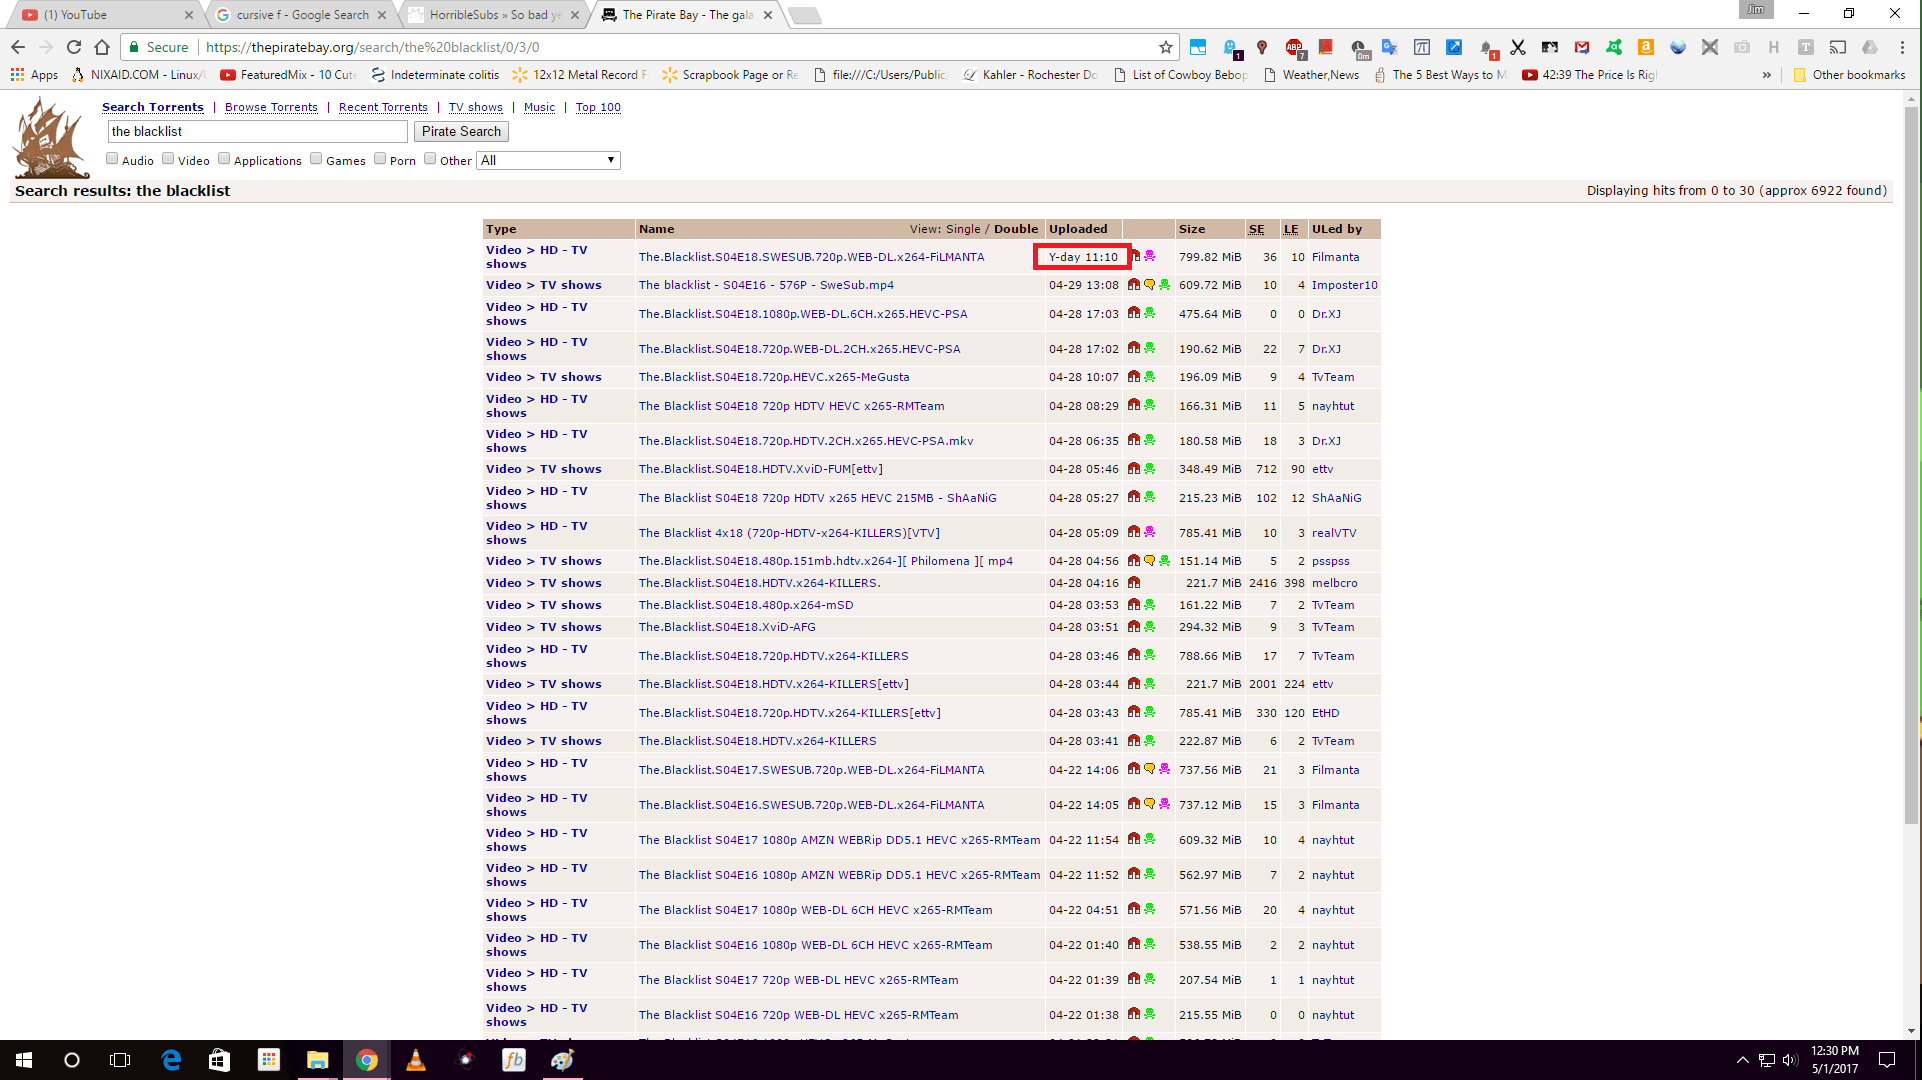Click pink trusted skull on S04E18.SWESUB Filmanta row
Image resolution: width=1922 pixels, height=1080 pixels.
click(x=1149, y=257)
